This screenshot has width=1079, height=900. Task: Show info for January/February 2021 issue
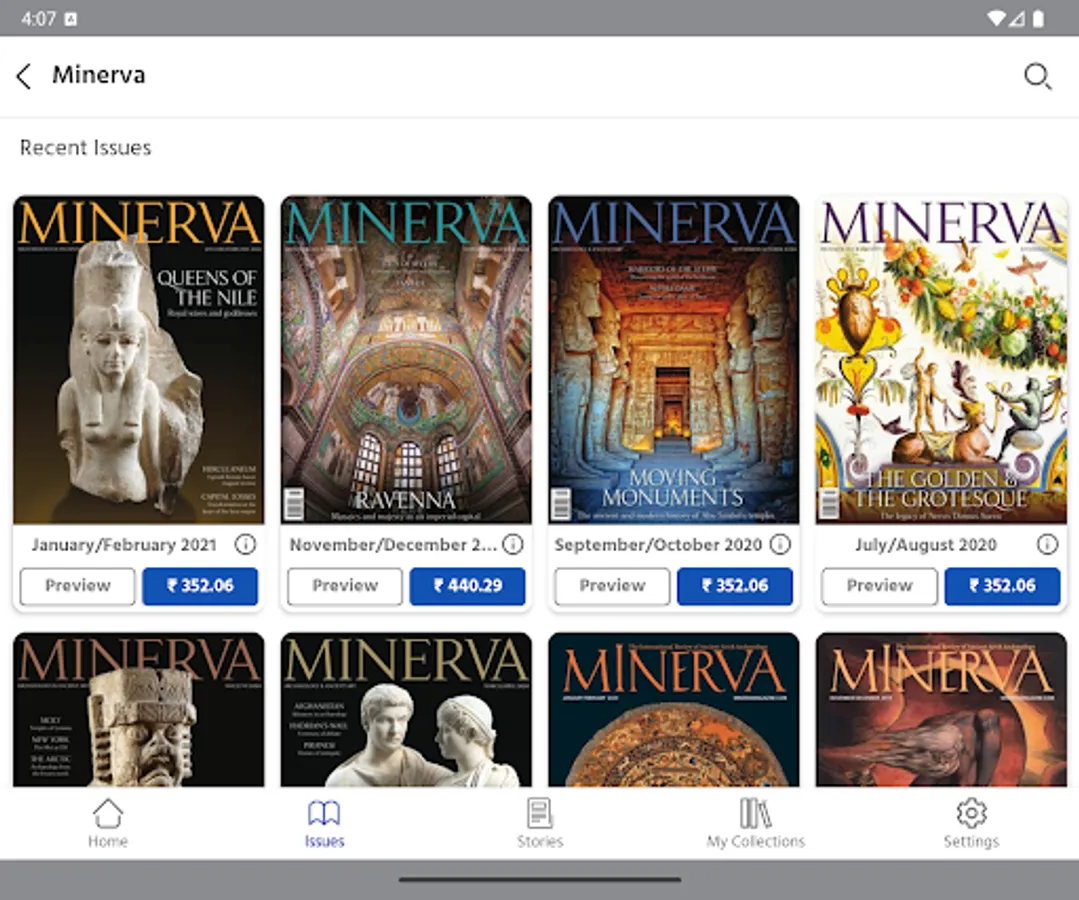245,544
